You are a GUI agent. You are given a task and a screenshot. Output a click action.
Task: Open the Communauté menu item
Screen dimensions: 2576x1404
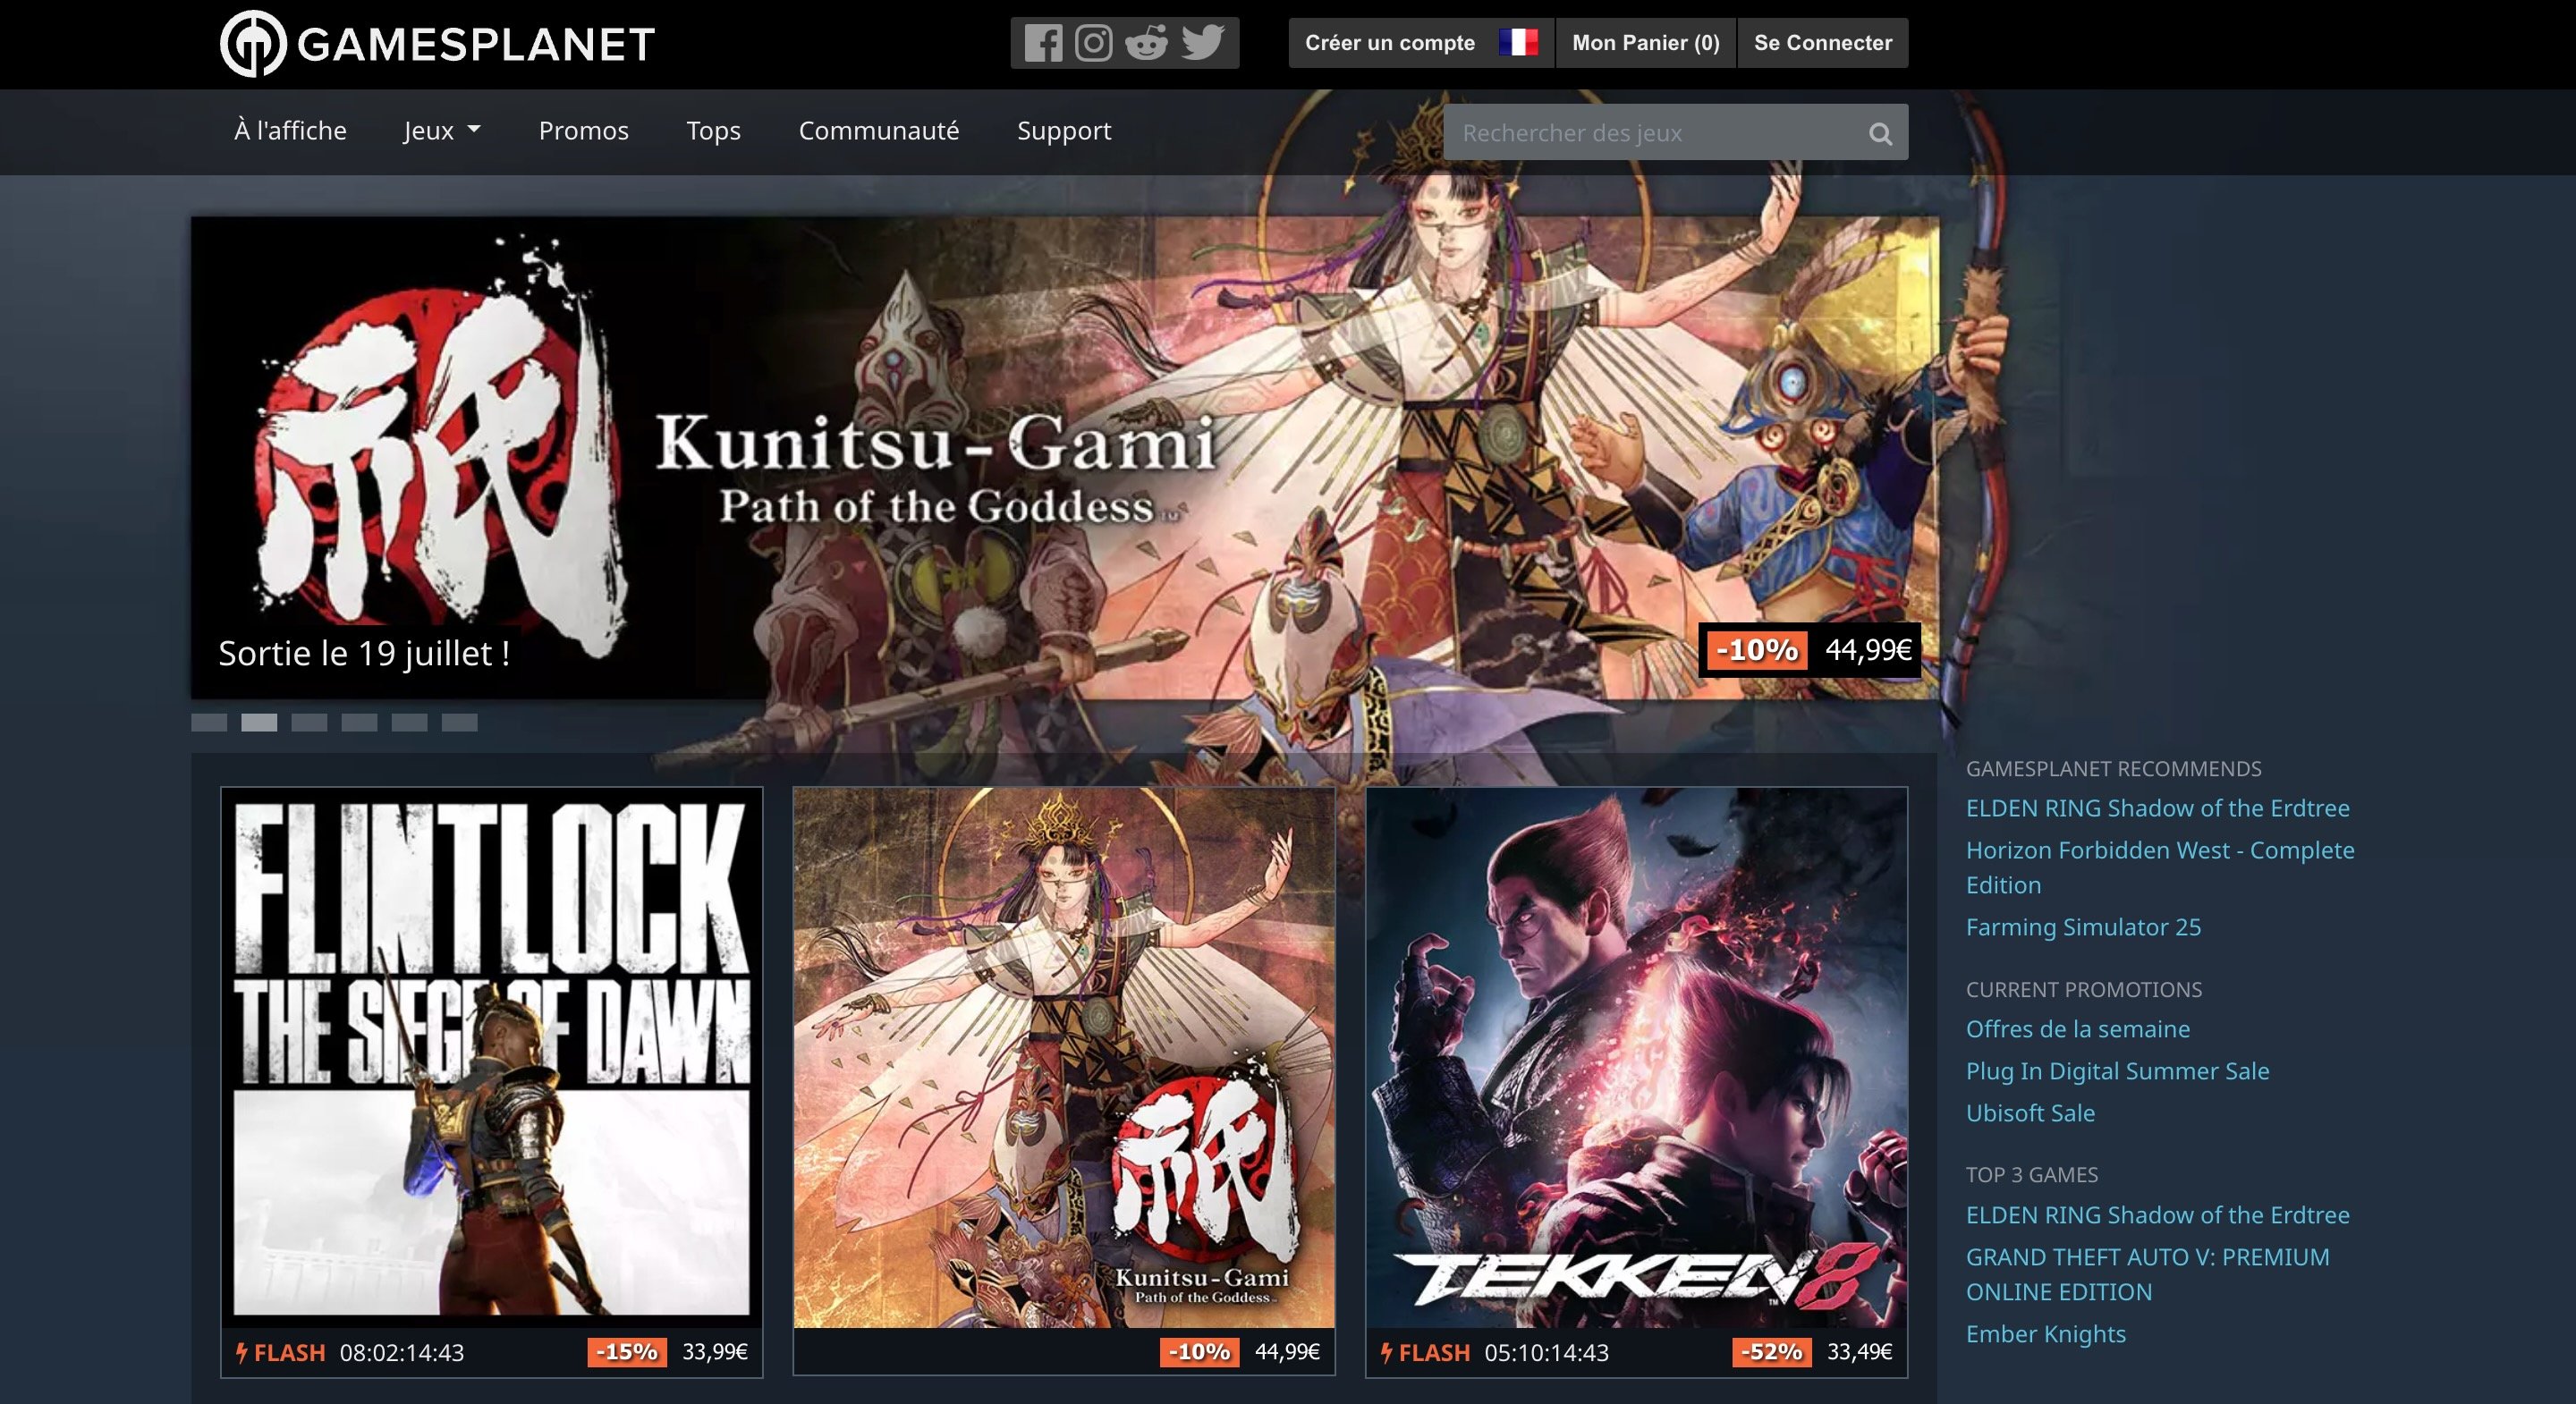coord(879,130)
